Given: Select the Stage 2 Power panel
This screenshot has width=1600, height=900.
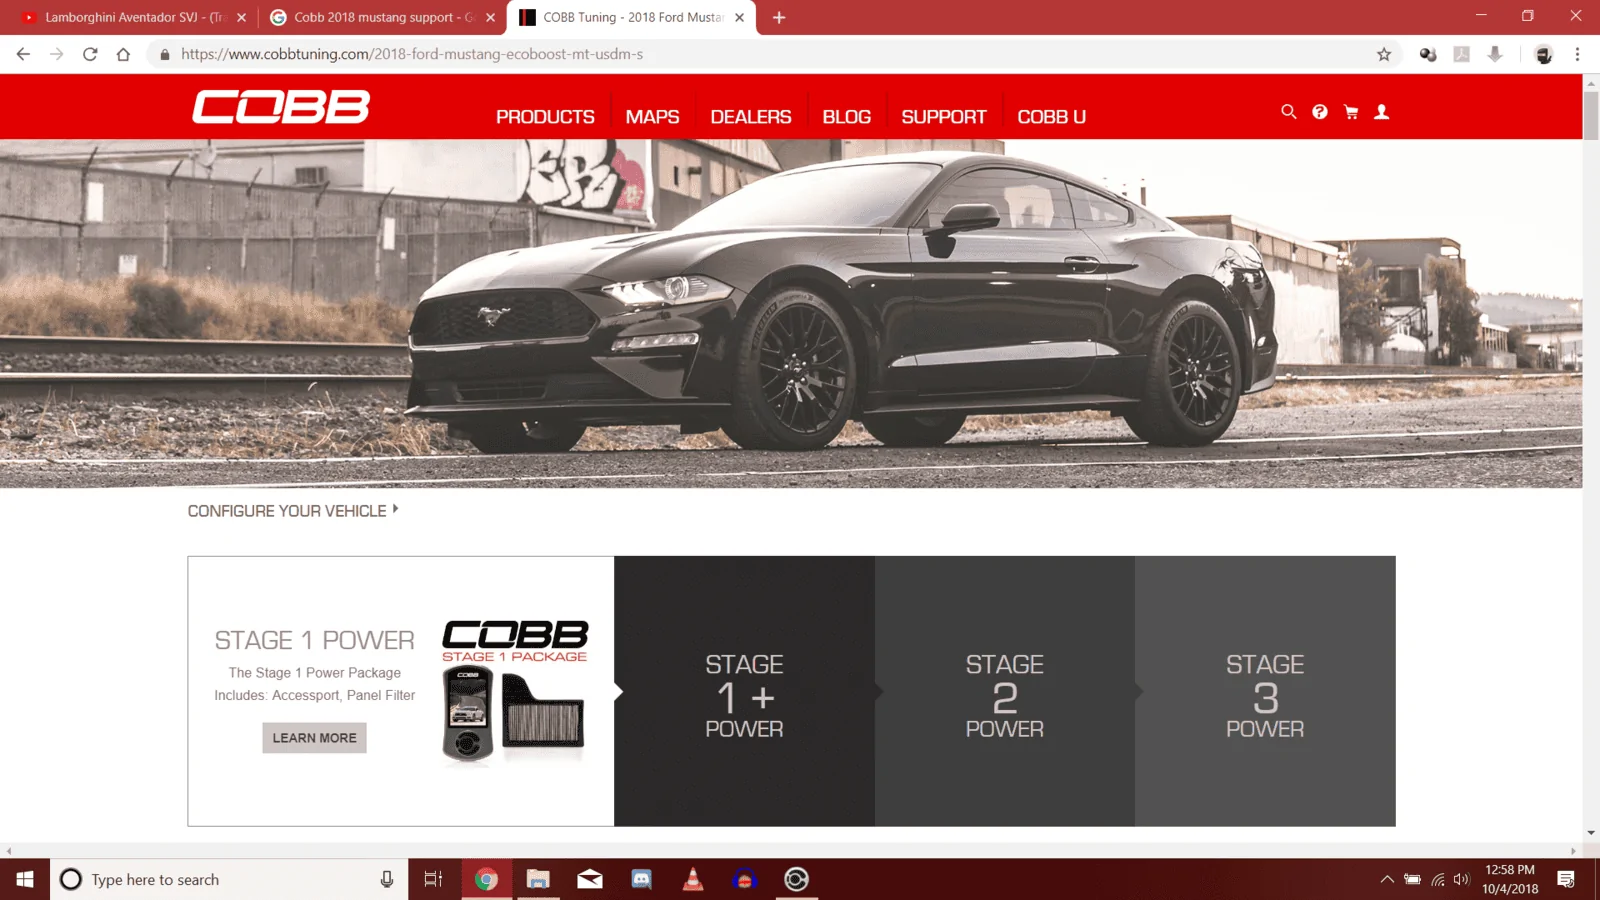Looking at the screenshot, I should click(1005, 691).
